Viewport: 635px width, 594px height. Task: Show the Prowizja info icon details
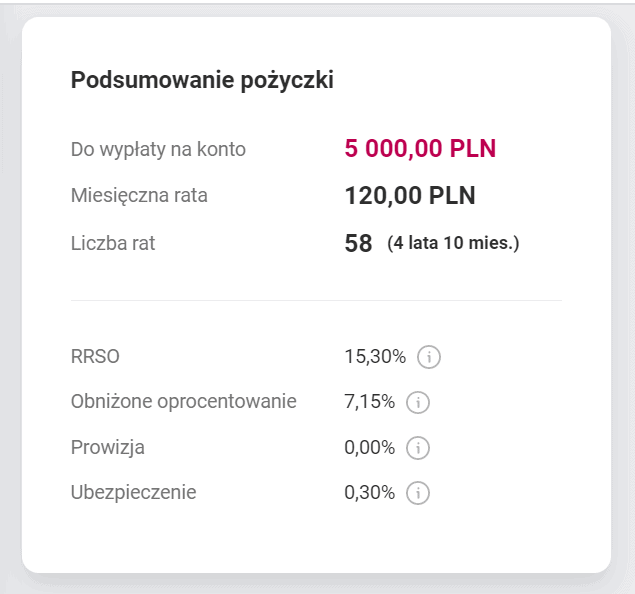418,447
